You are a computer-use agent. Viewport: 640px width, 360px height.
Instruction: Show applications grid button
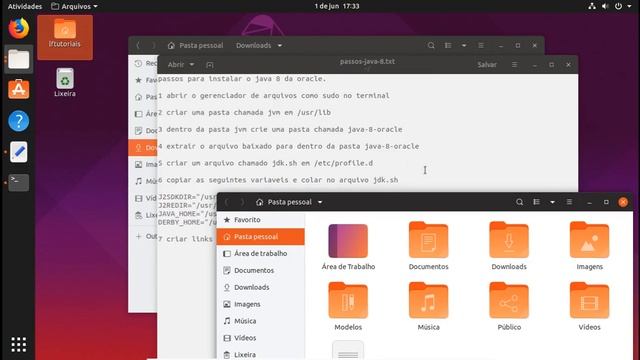pyautogui.click(x=19, y=344)
